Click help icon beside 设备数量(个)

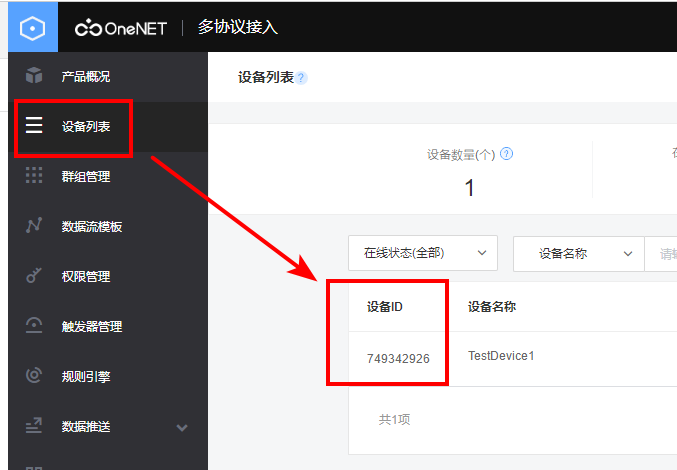(506, 154)
